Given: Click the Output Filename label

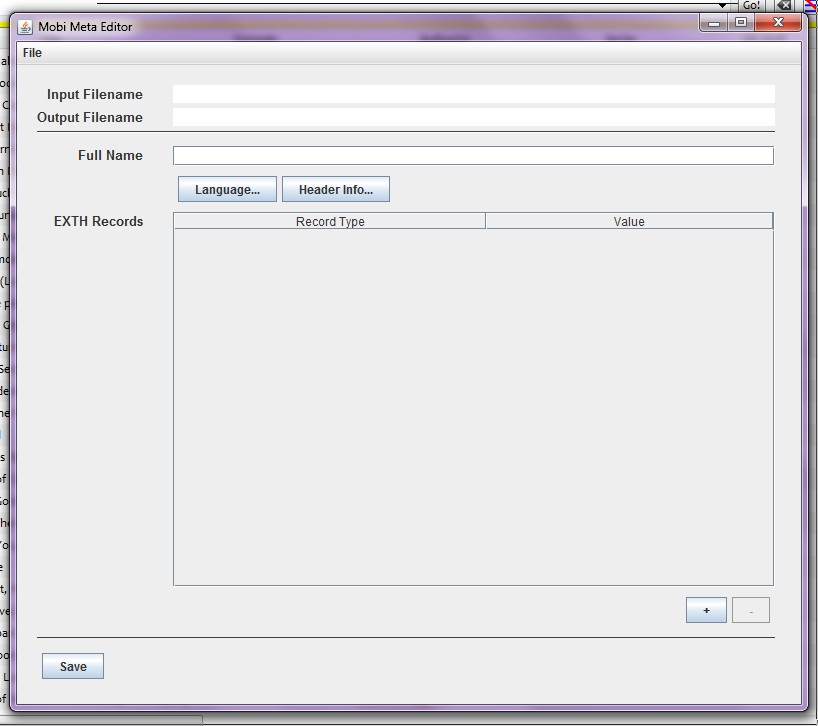Looking at the screenshot, I should tap(90, 117).
